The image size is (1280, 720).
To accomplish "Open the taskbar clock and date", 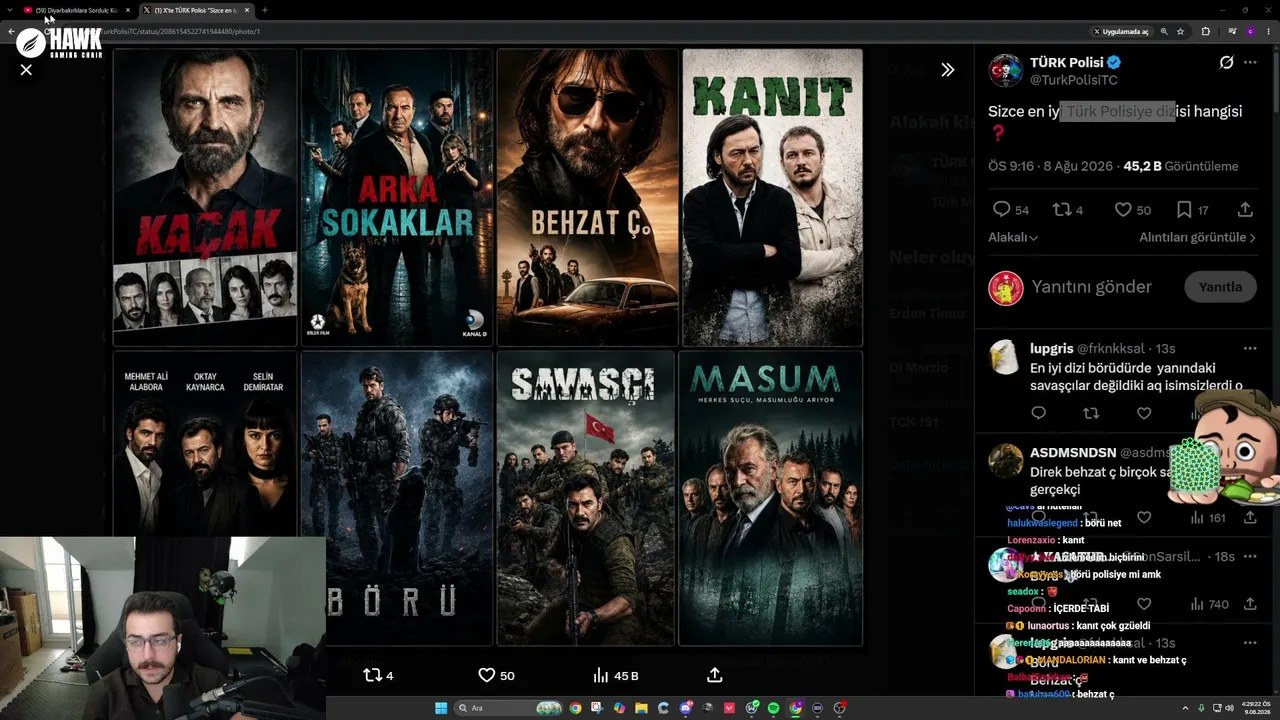I will click(x=1255, y=708).
